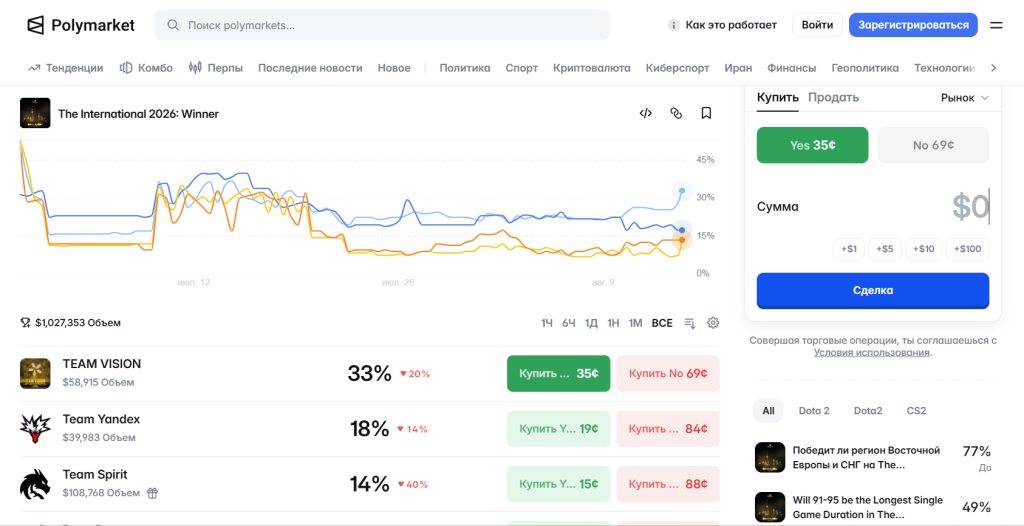Add +$1 to the amount
Image resolution: width=1024 pixels, height=526 pixels.
[x=849, y=249]
